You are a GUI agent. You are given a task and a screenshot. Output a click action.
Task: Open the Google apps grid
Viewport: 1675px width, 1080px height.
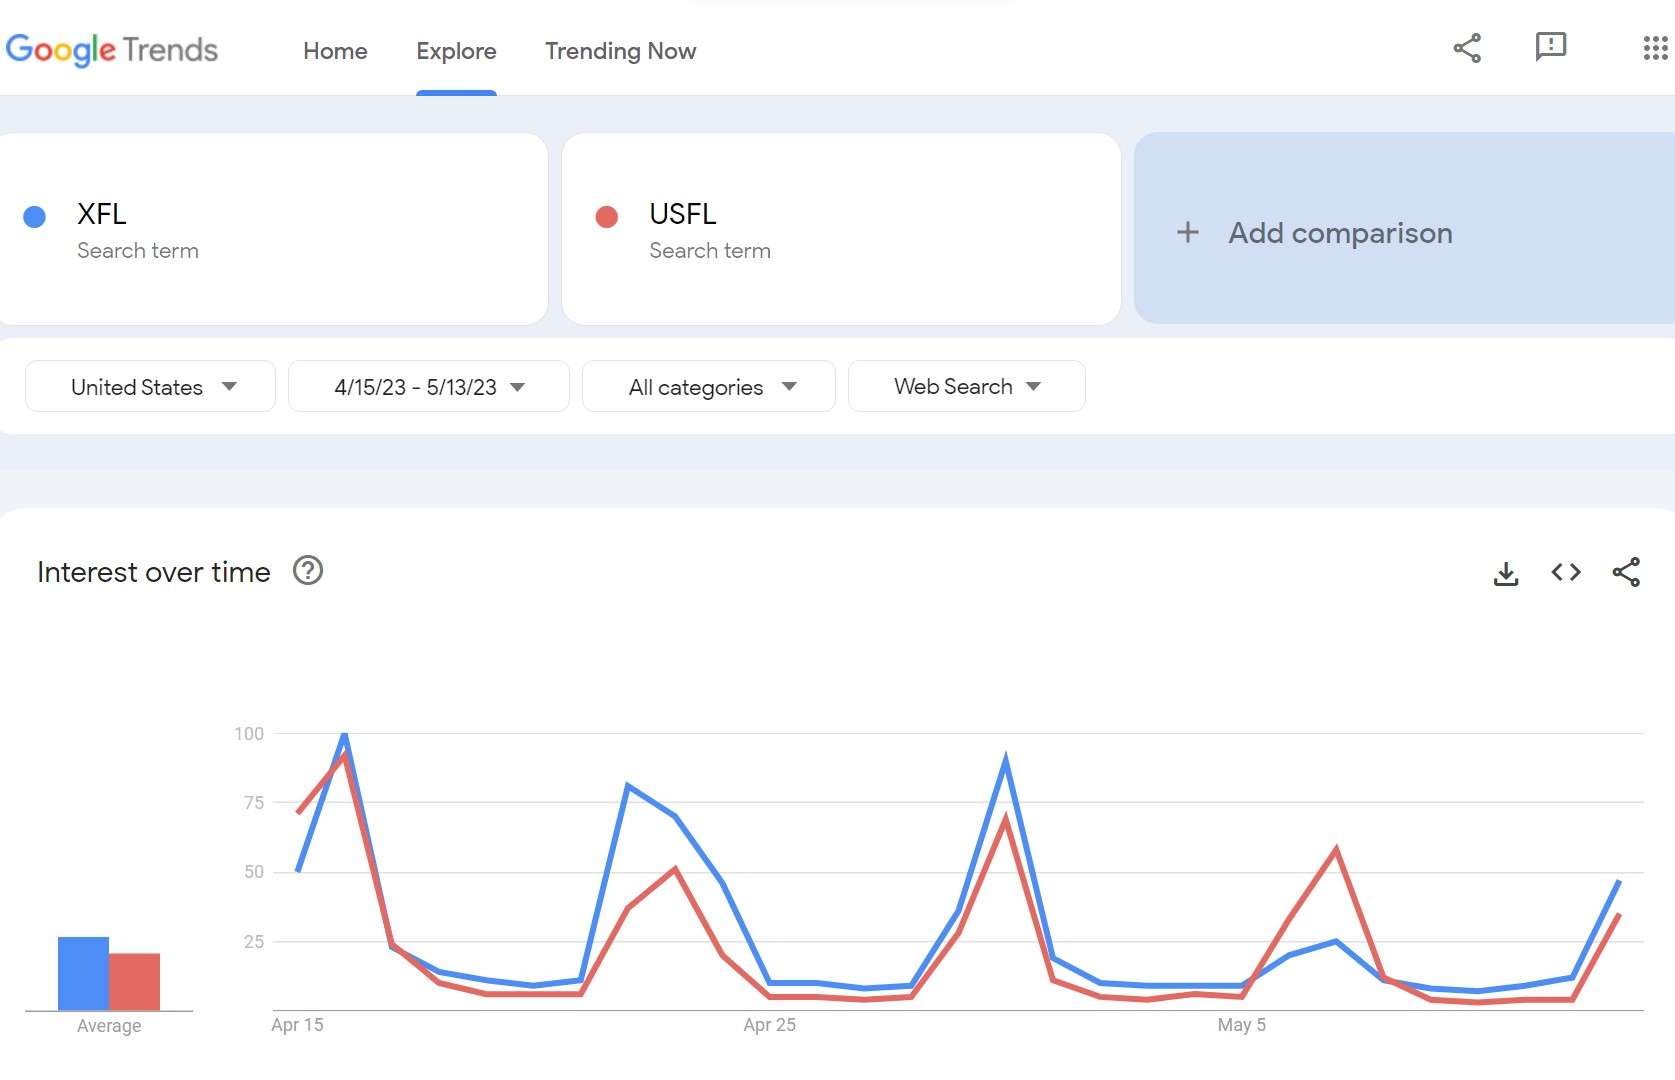point(1655,48)
